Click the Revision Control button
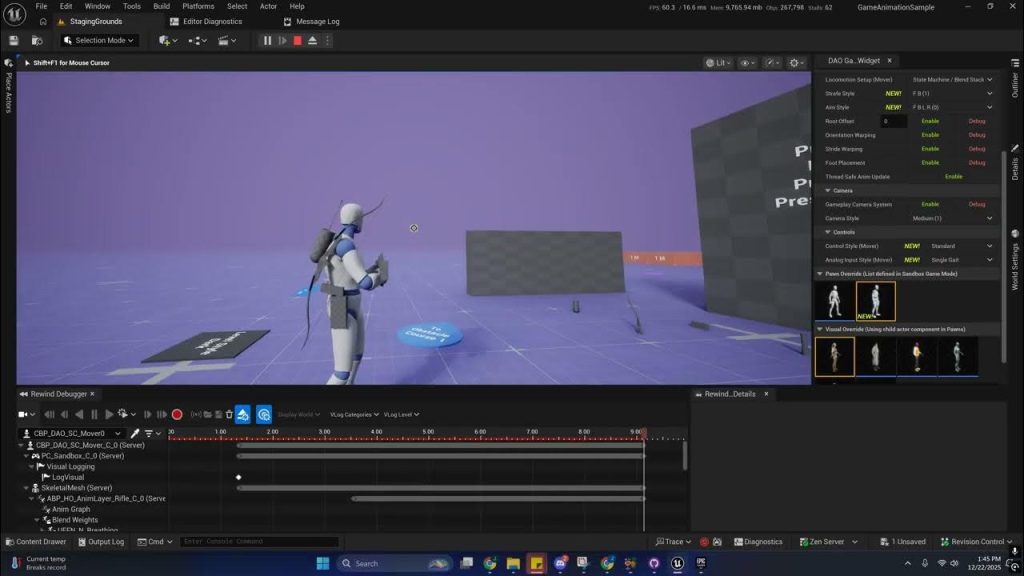Image resolution: width=1024 pixels, height=576 pixels. coord(977,542)
